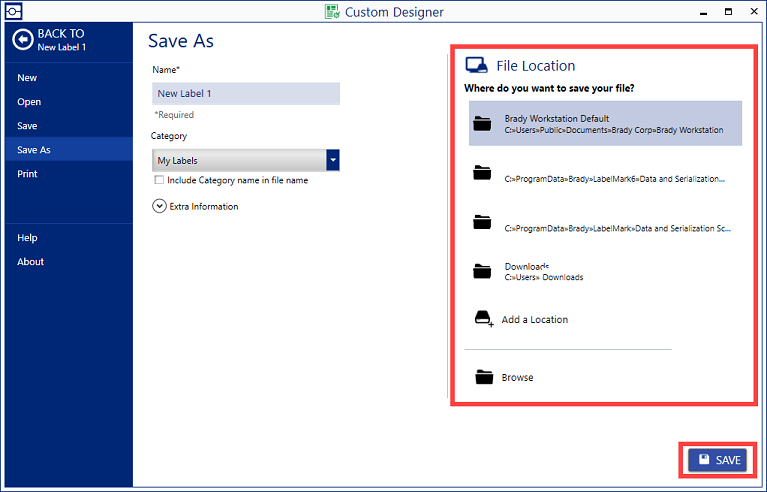Click Add a Location label
The image size is (767, 492).
(x=535, y=319)
